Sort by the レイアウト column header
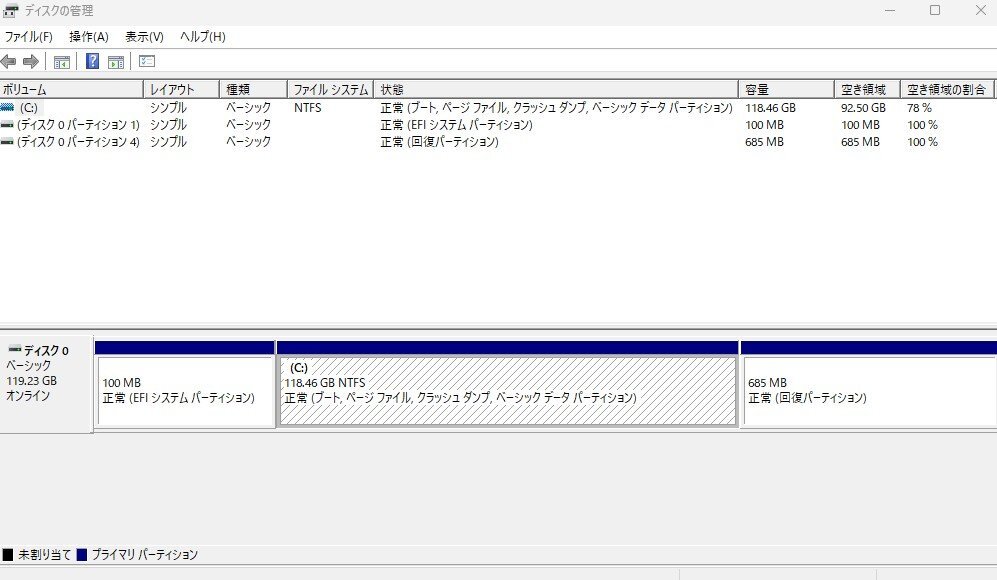This screenshot has width=997, height=580. 181,90
